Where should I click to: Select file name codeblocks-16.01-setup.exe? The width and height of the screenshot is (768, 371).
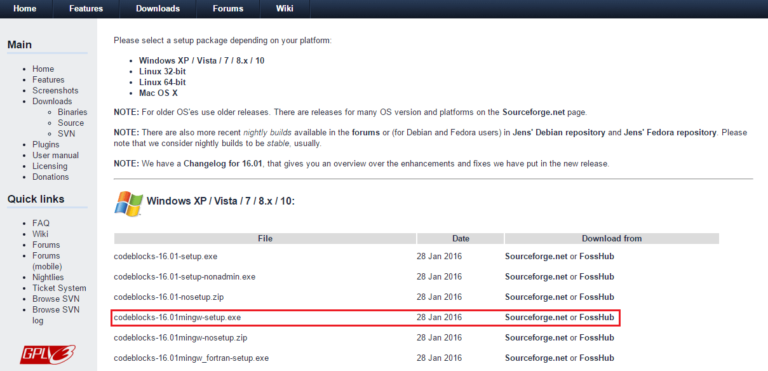point(166,256)
